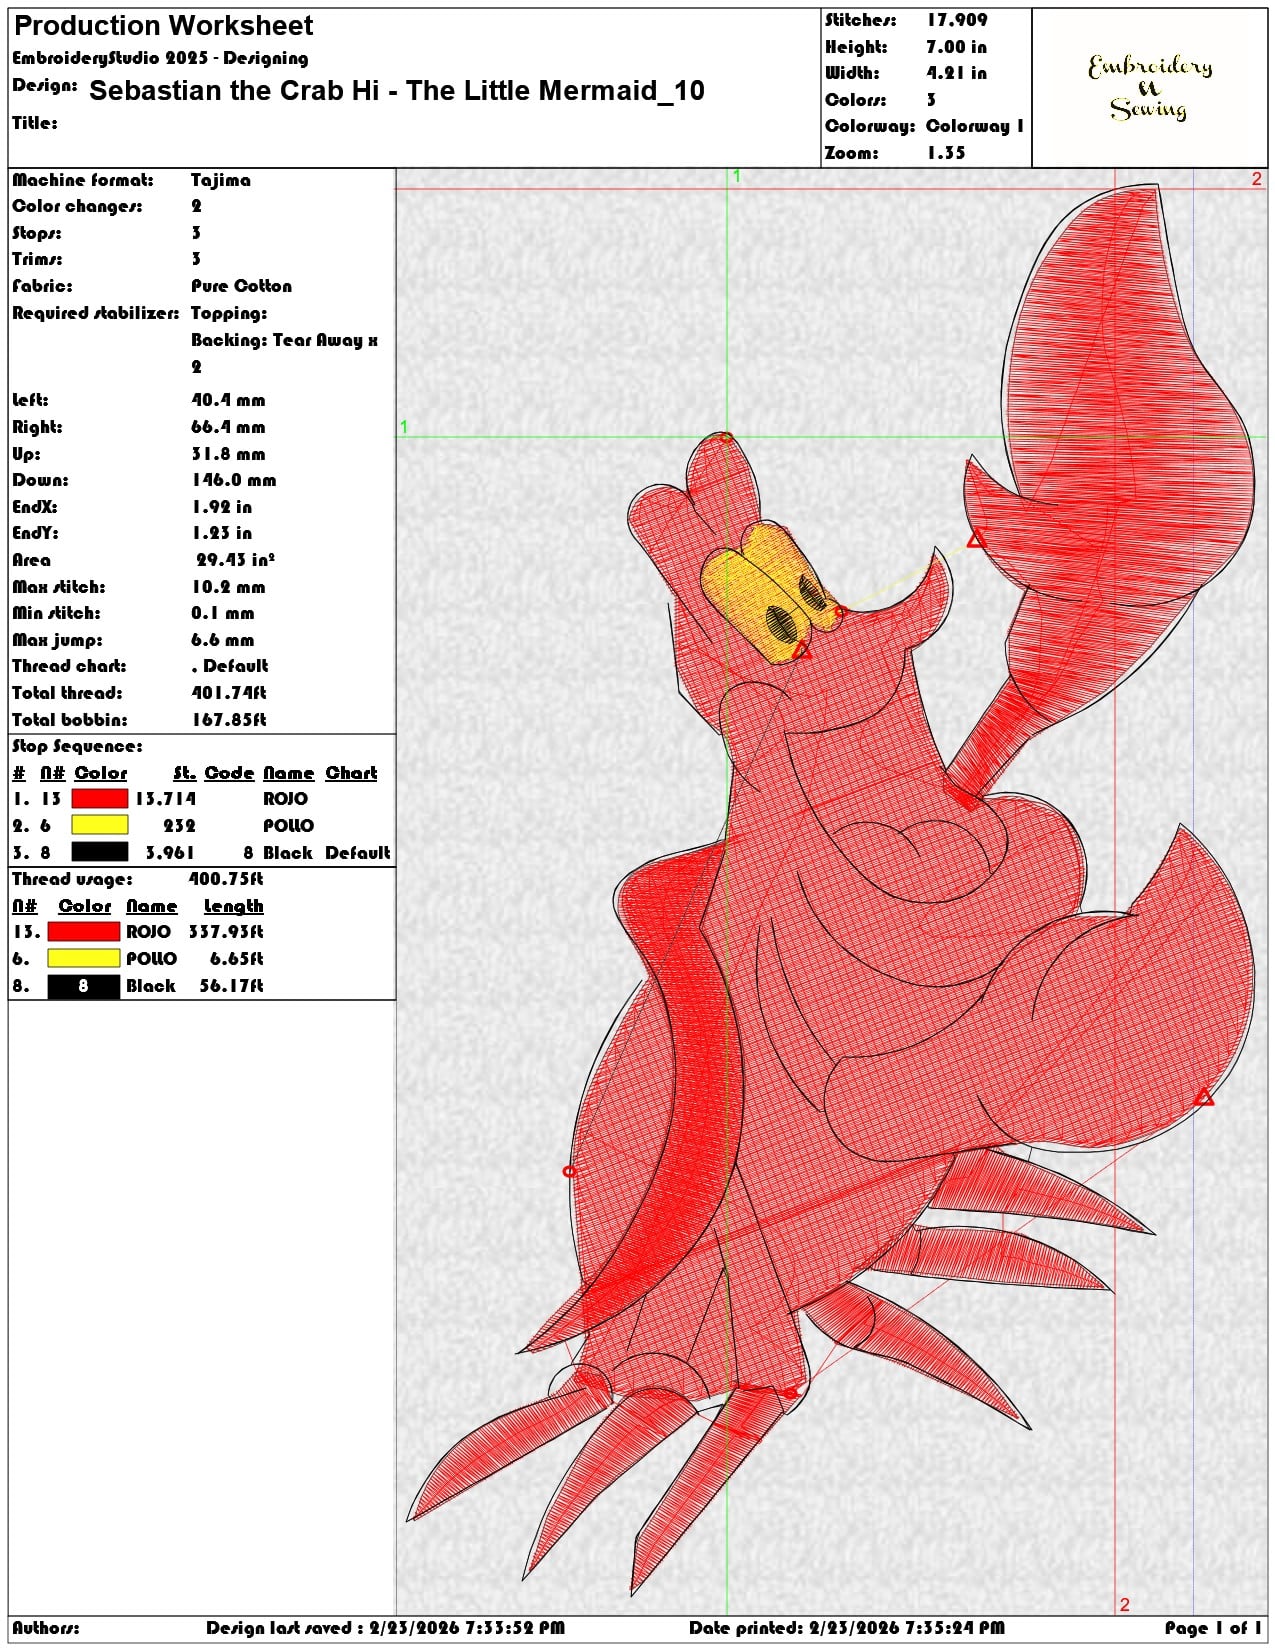Viewport: 1275px width, 1650px height.
Task: Click the Production Worksheet heading
Action: click(163, 26)
